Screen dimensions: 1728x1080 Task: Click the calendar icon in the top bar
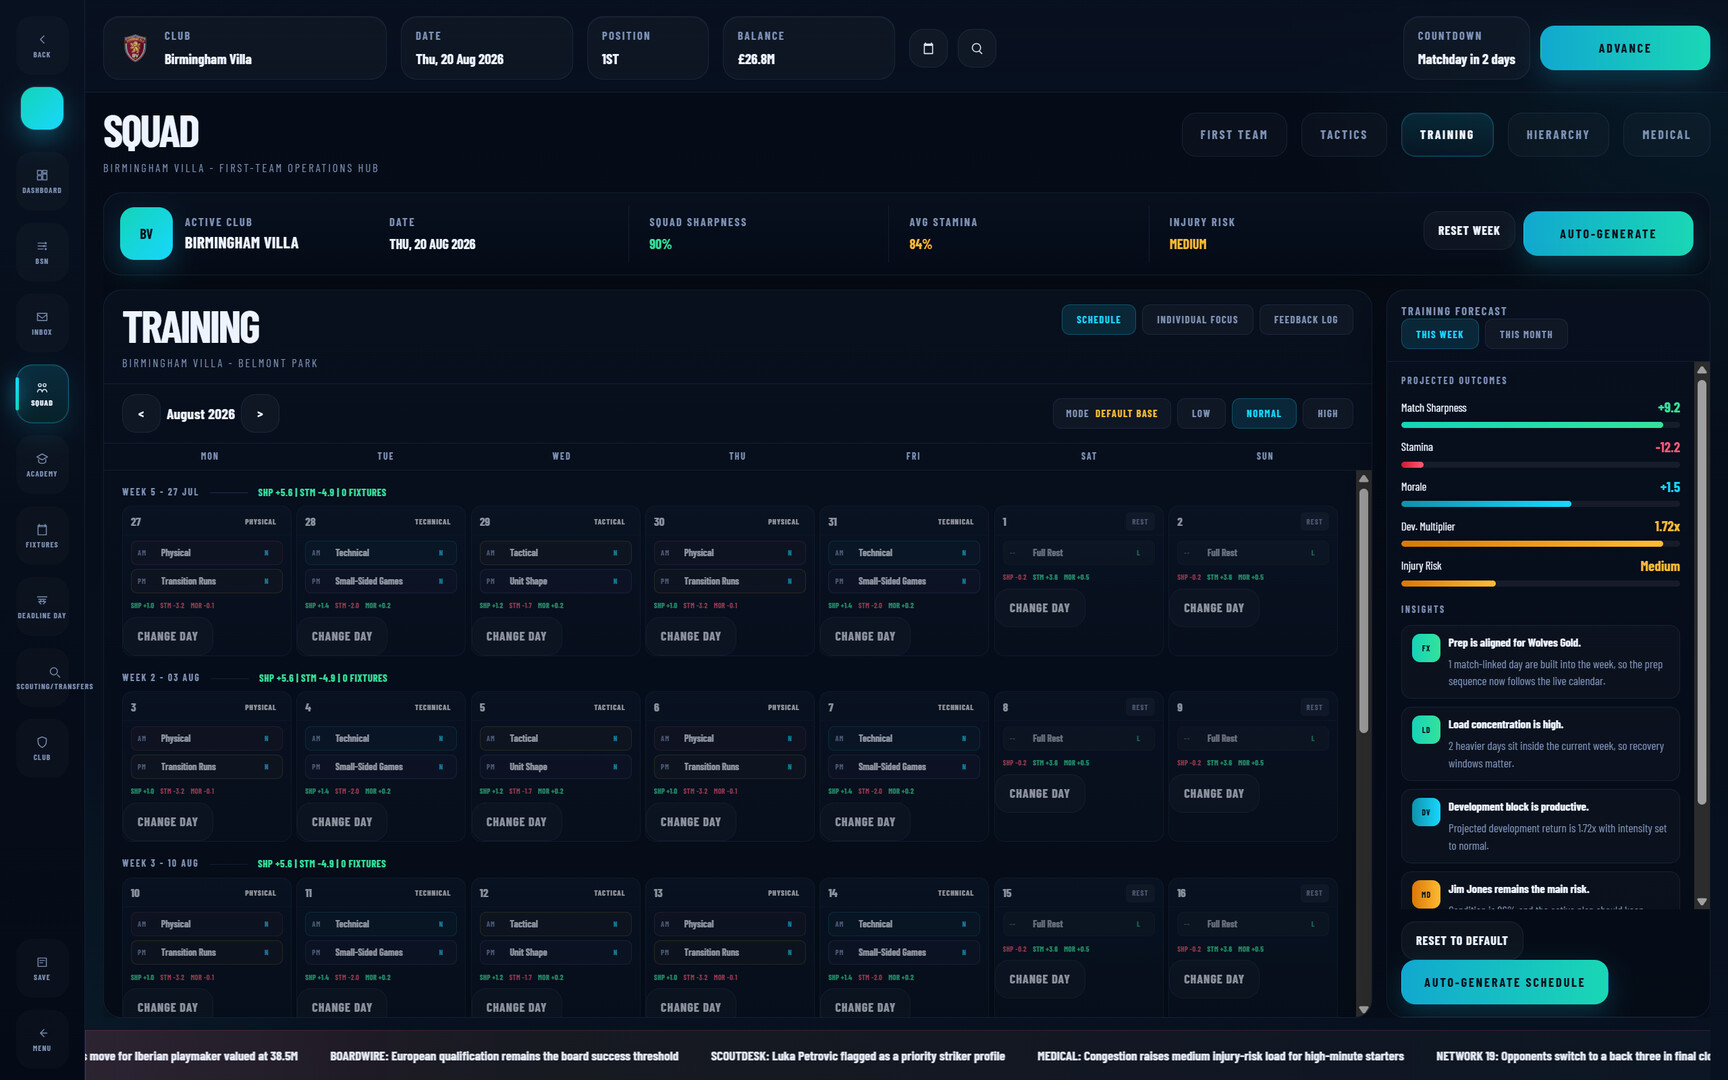928,47
